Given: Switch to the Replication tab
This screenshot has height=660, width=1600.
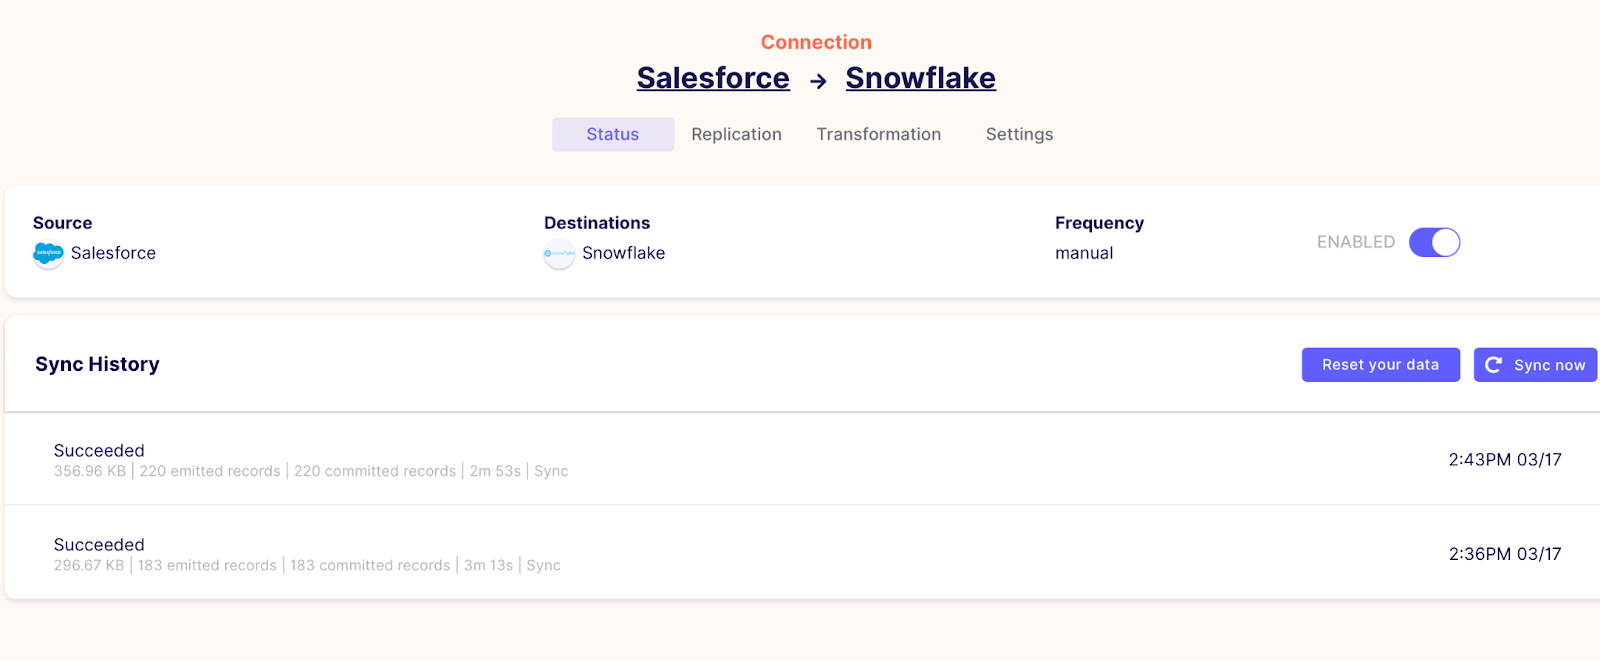Looking at the screenshot, I should click(736, 134).
